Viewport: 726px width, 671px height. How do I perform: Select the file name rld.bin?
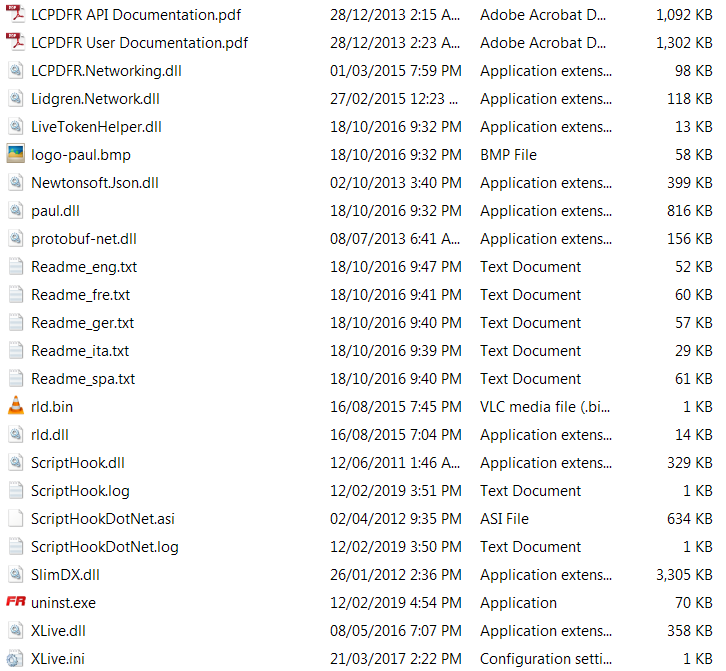click(52, 407)
